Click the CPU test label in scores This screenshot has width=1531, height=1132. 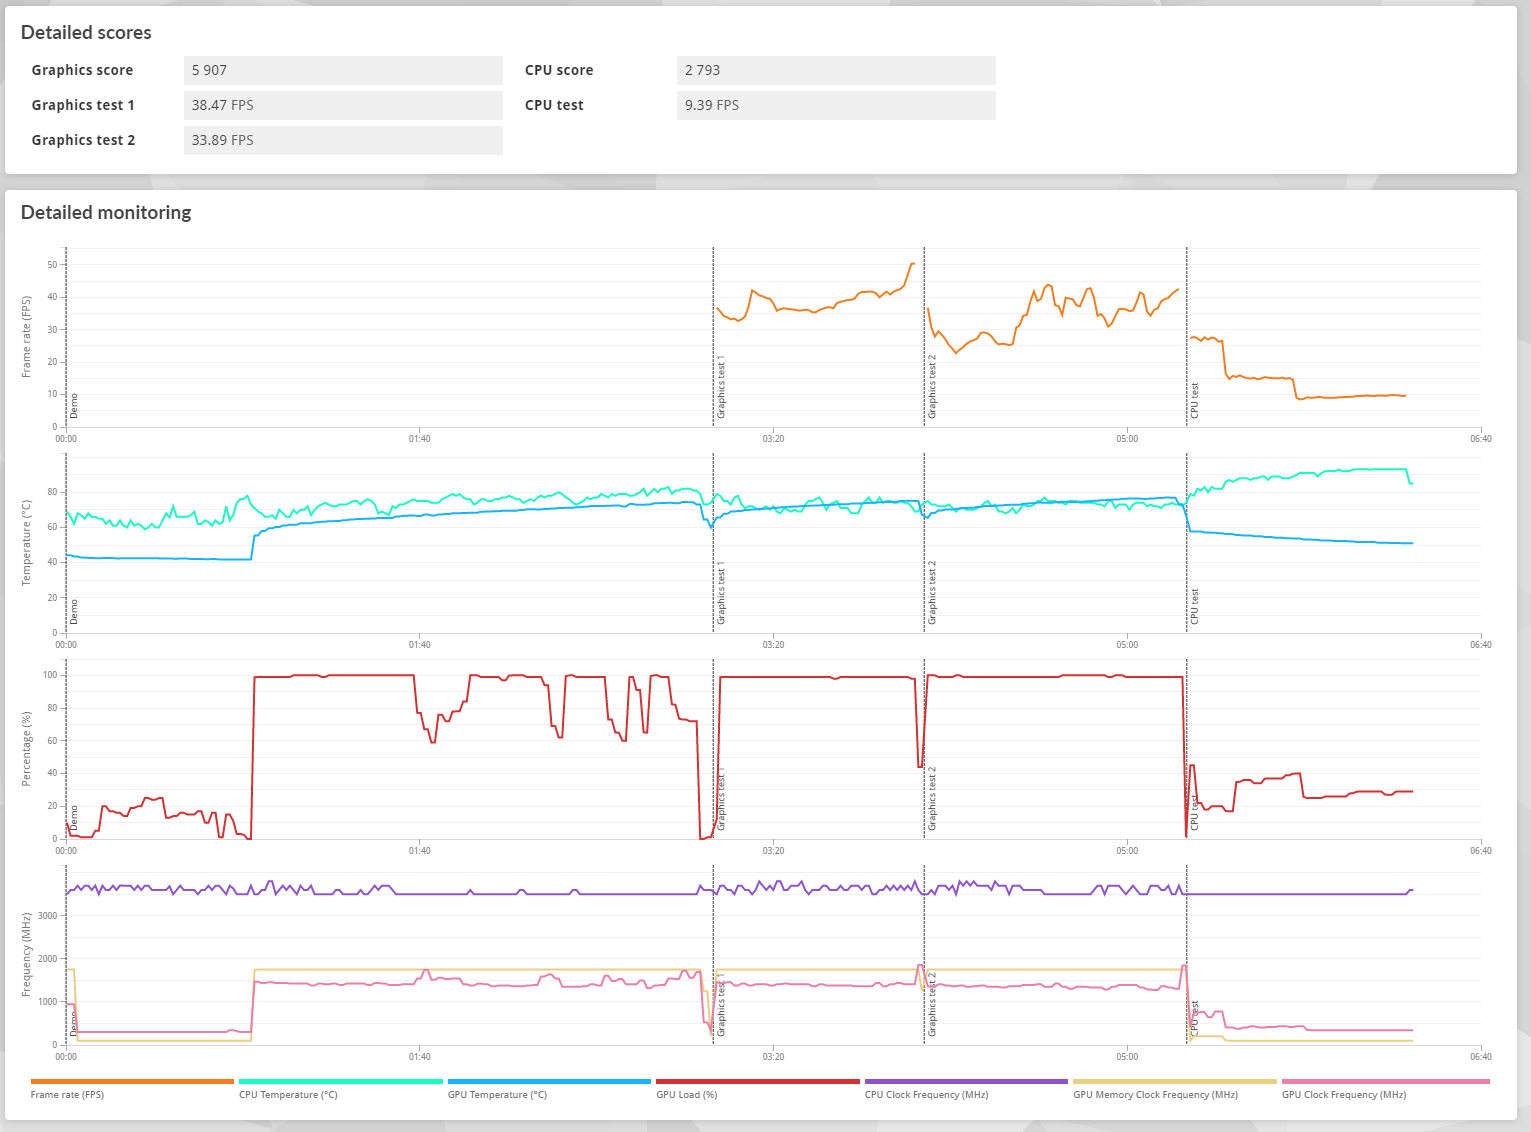pos(554,105)
